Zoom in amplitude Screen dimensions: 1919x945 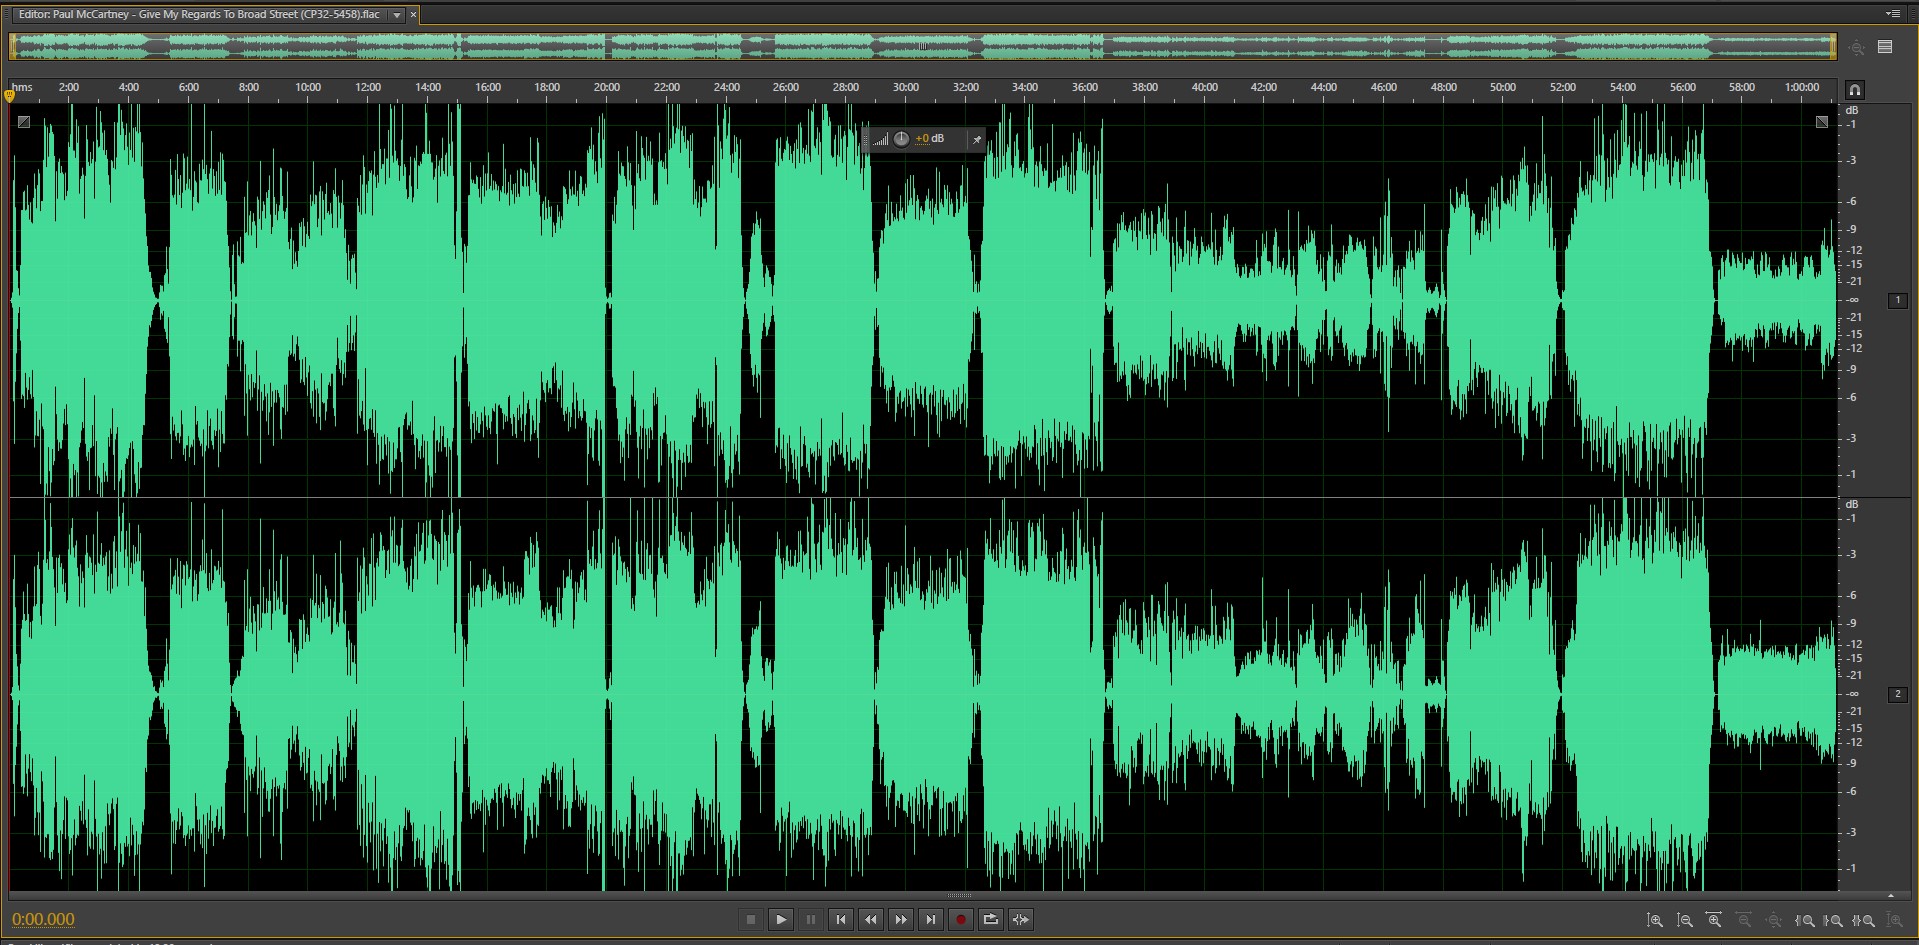(1655, 920)
